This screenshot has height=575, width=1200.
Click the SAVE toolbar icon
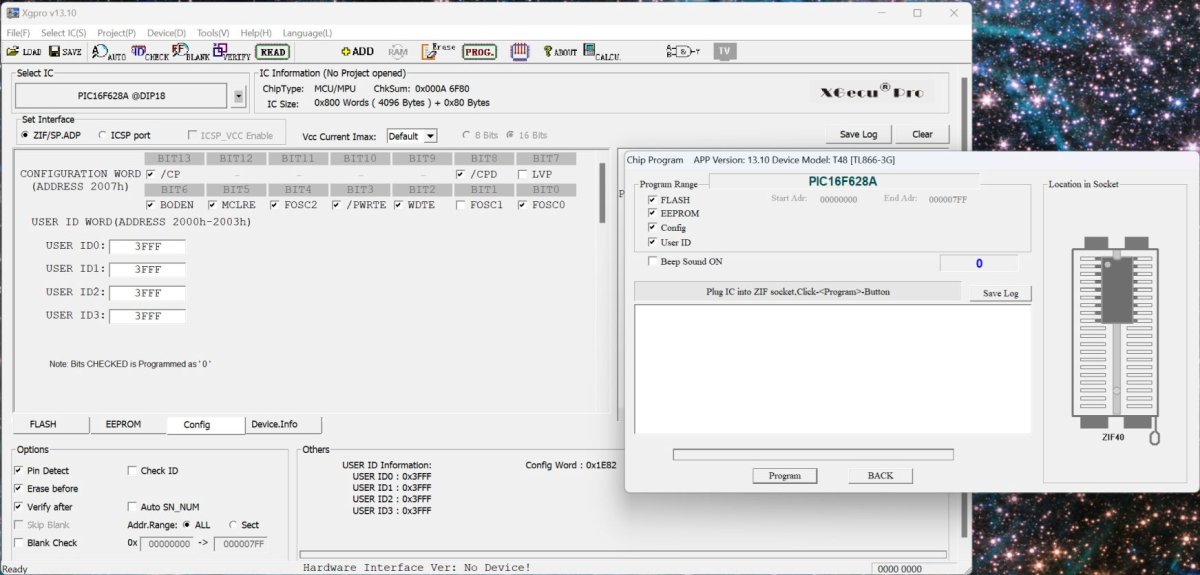click(66, 51)
